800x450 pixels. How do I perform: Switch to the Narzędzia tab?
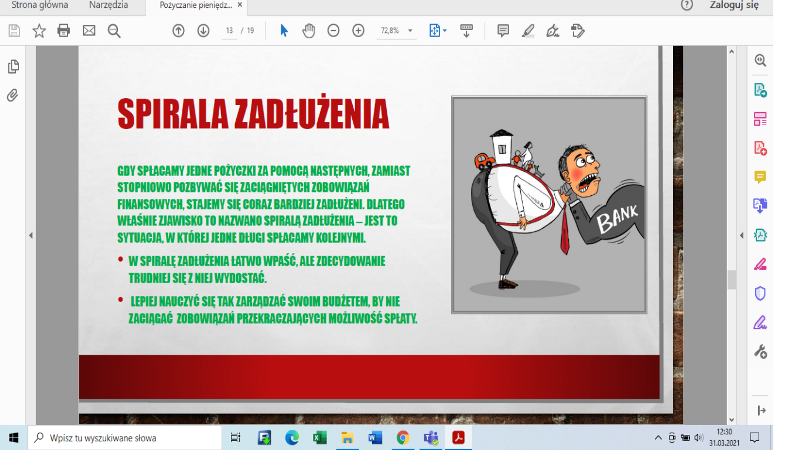(108, 6)
